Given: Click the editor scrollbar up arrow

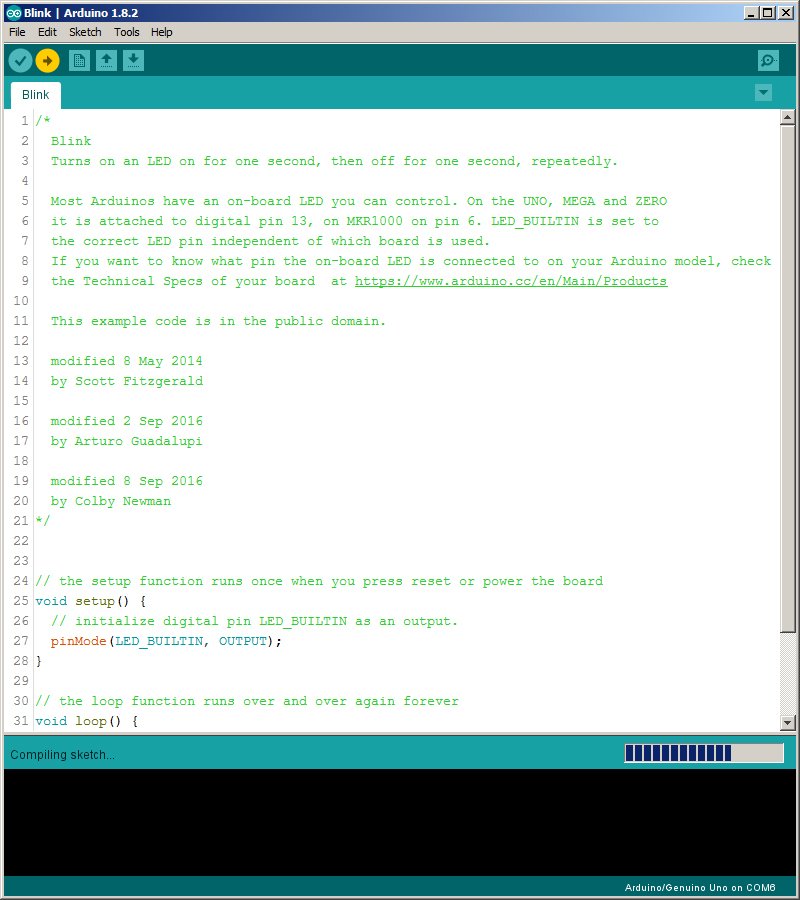Looking at the screenshot, I should (787, 118).
